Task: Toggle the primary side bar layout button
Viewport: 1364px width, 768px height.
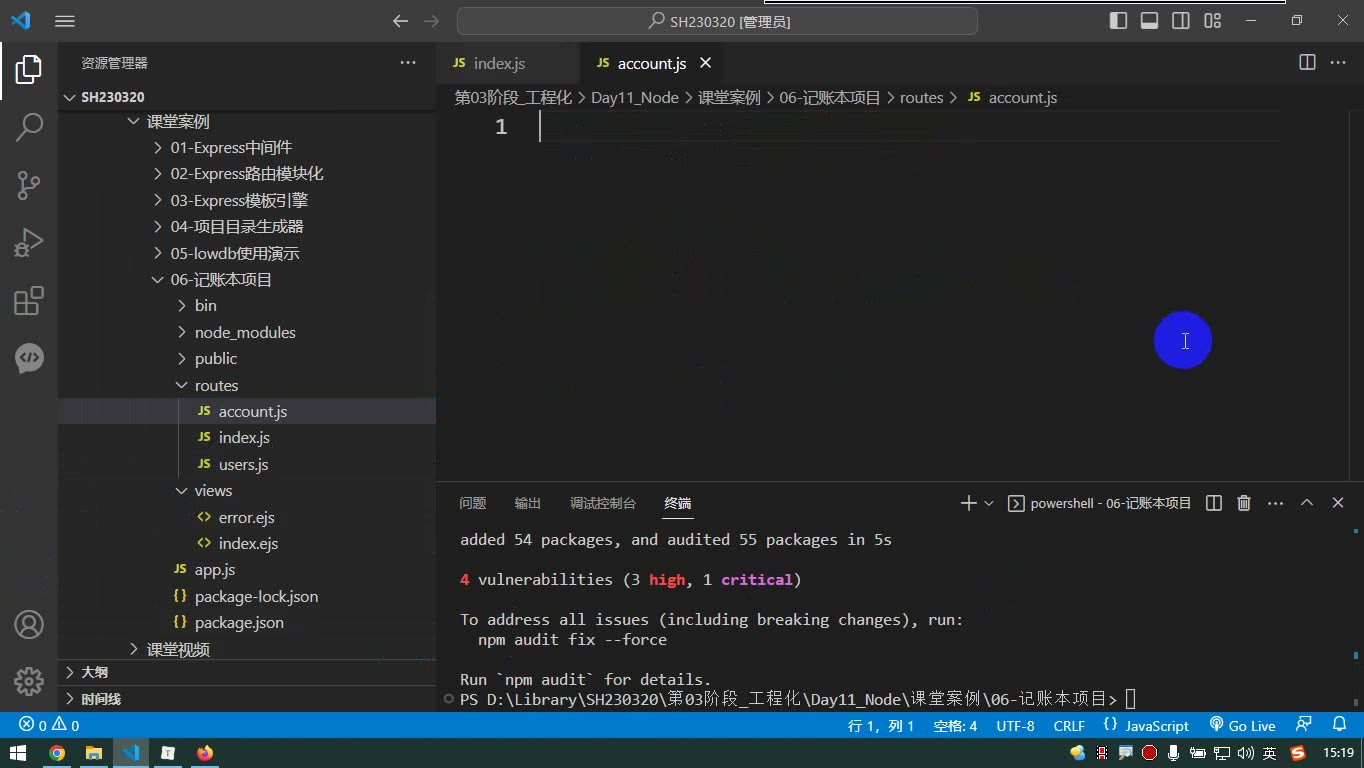Action: pos(1119,20)
